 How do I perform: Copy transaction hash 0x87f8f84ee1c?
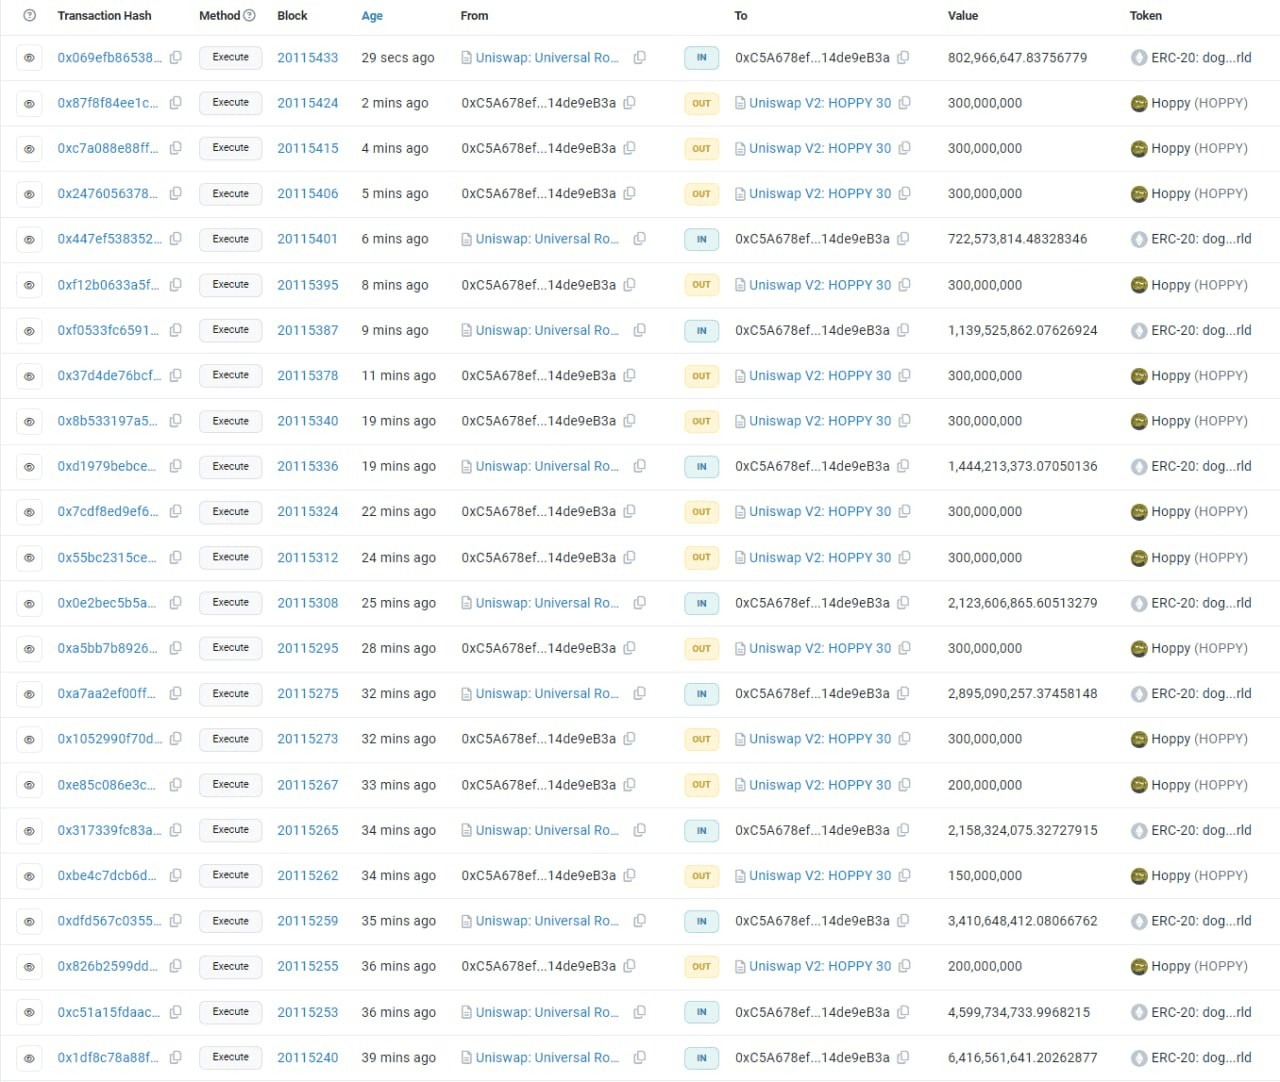pyautogui.click(x=176, y=103)
